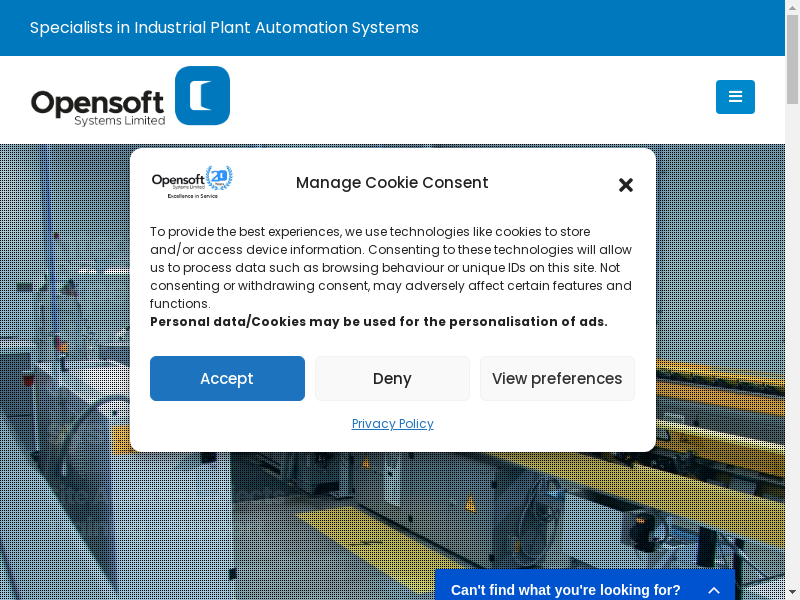Open the Privacy Policy link
The width and height of the screenshot is (800, 600).
[x=392, y=424]
